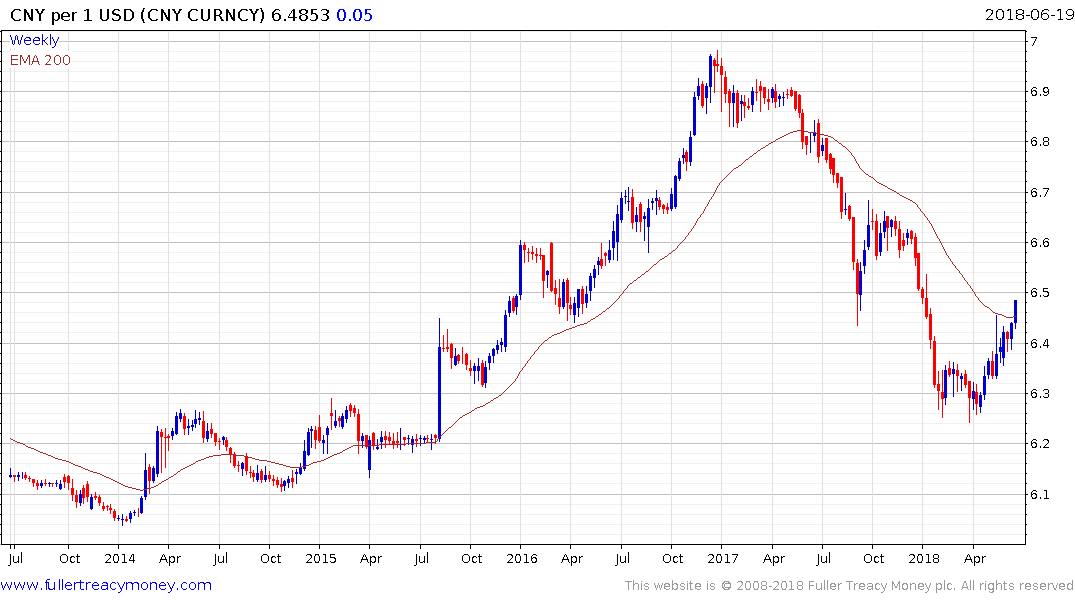Screen dimensions: 1075x600
Task: Click the y-axis label 6.7
Action: [1040, 193]
